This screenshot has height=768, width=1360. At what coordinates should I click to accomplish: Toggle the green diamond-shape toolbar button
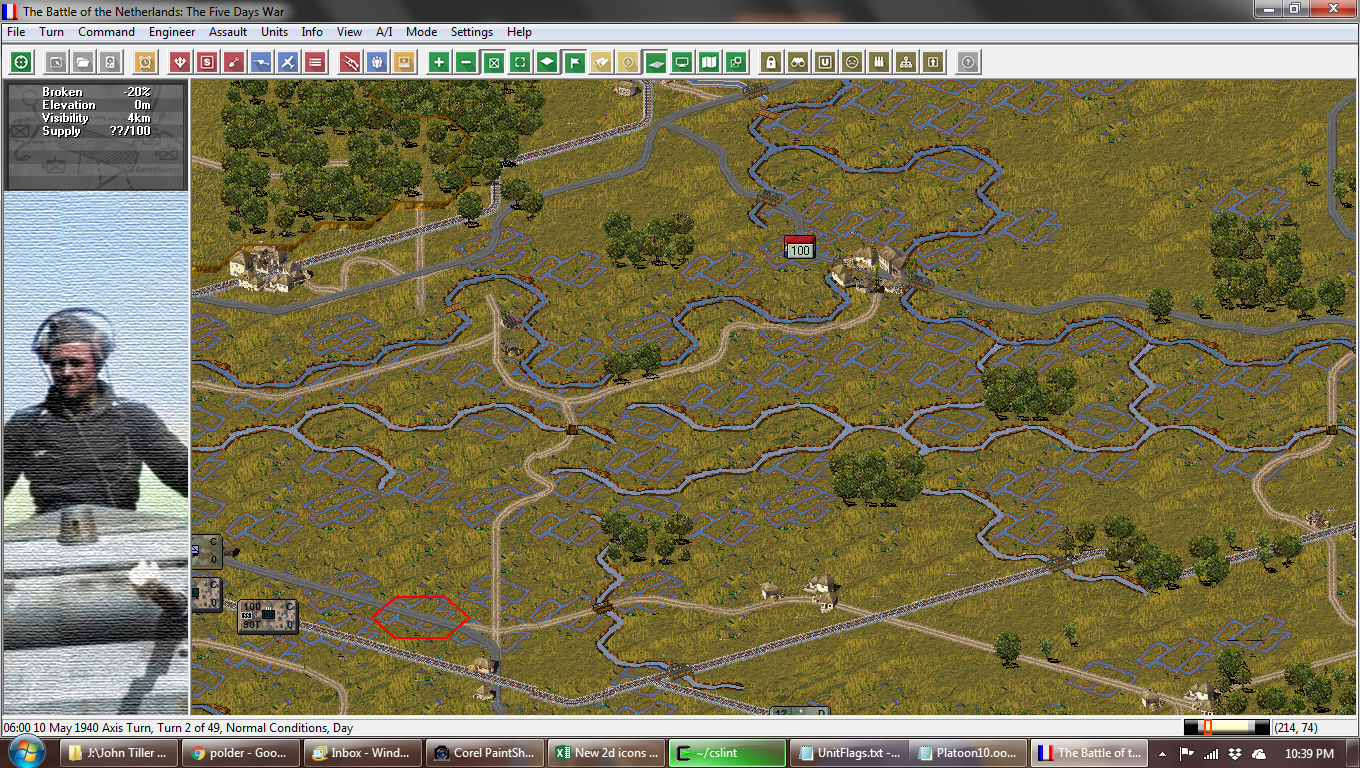(x=547, y=62)
